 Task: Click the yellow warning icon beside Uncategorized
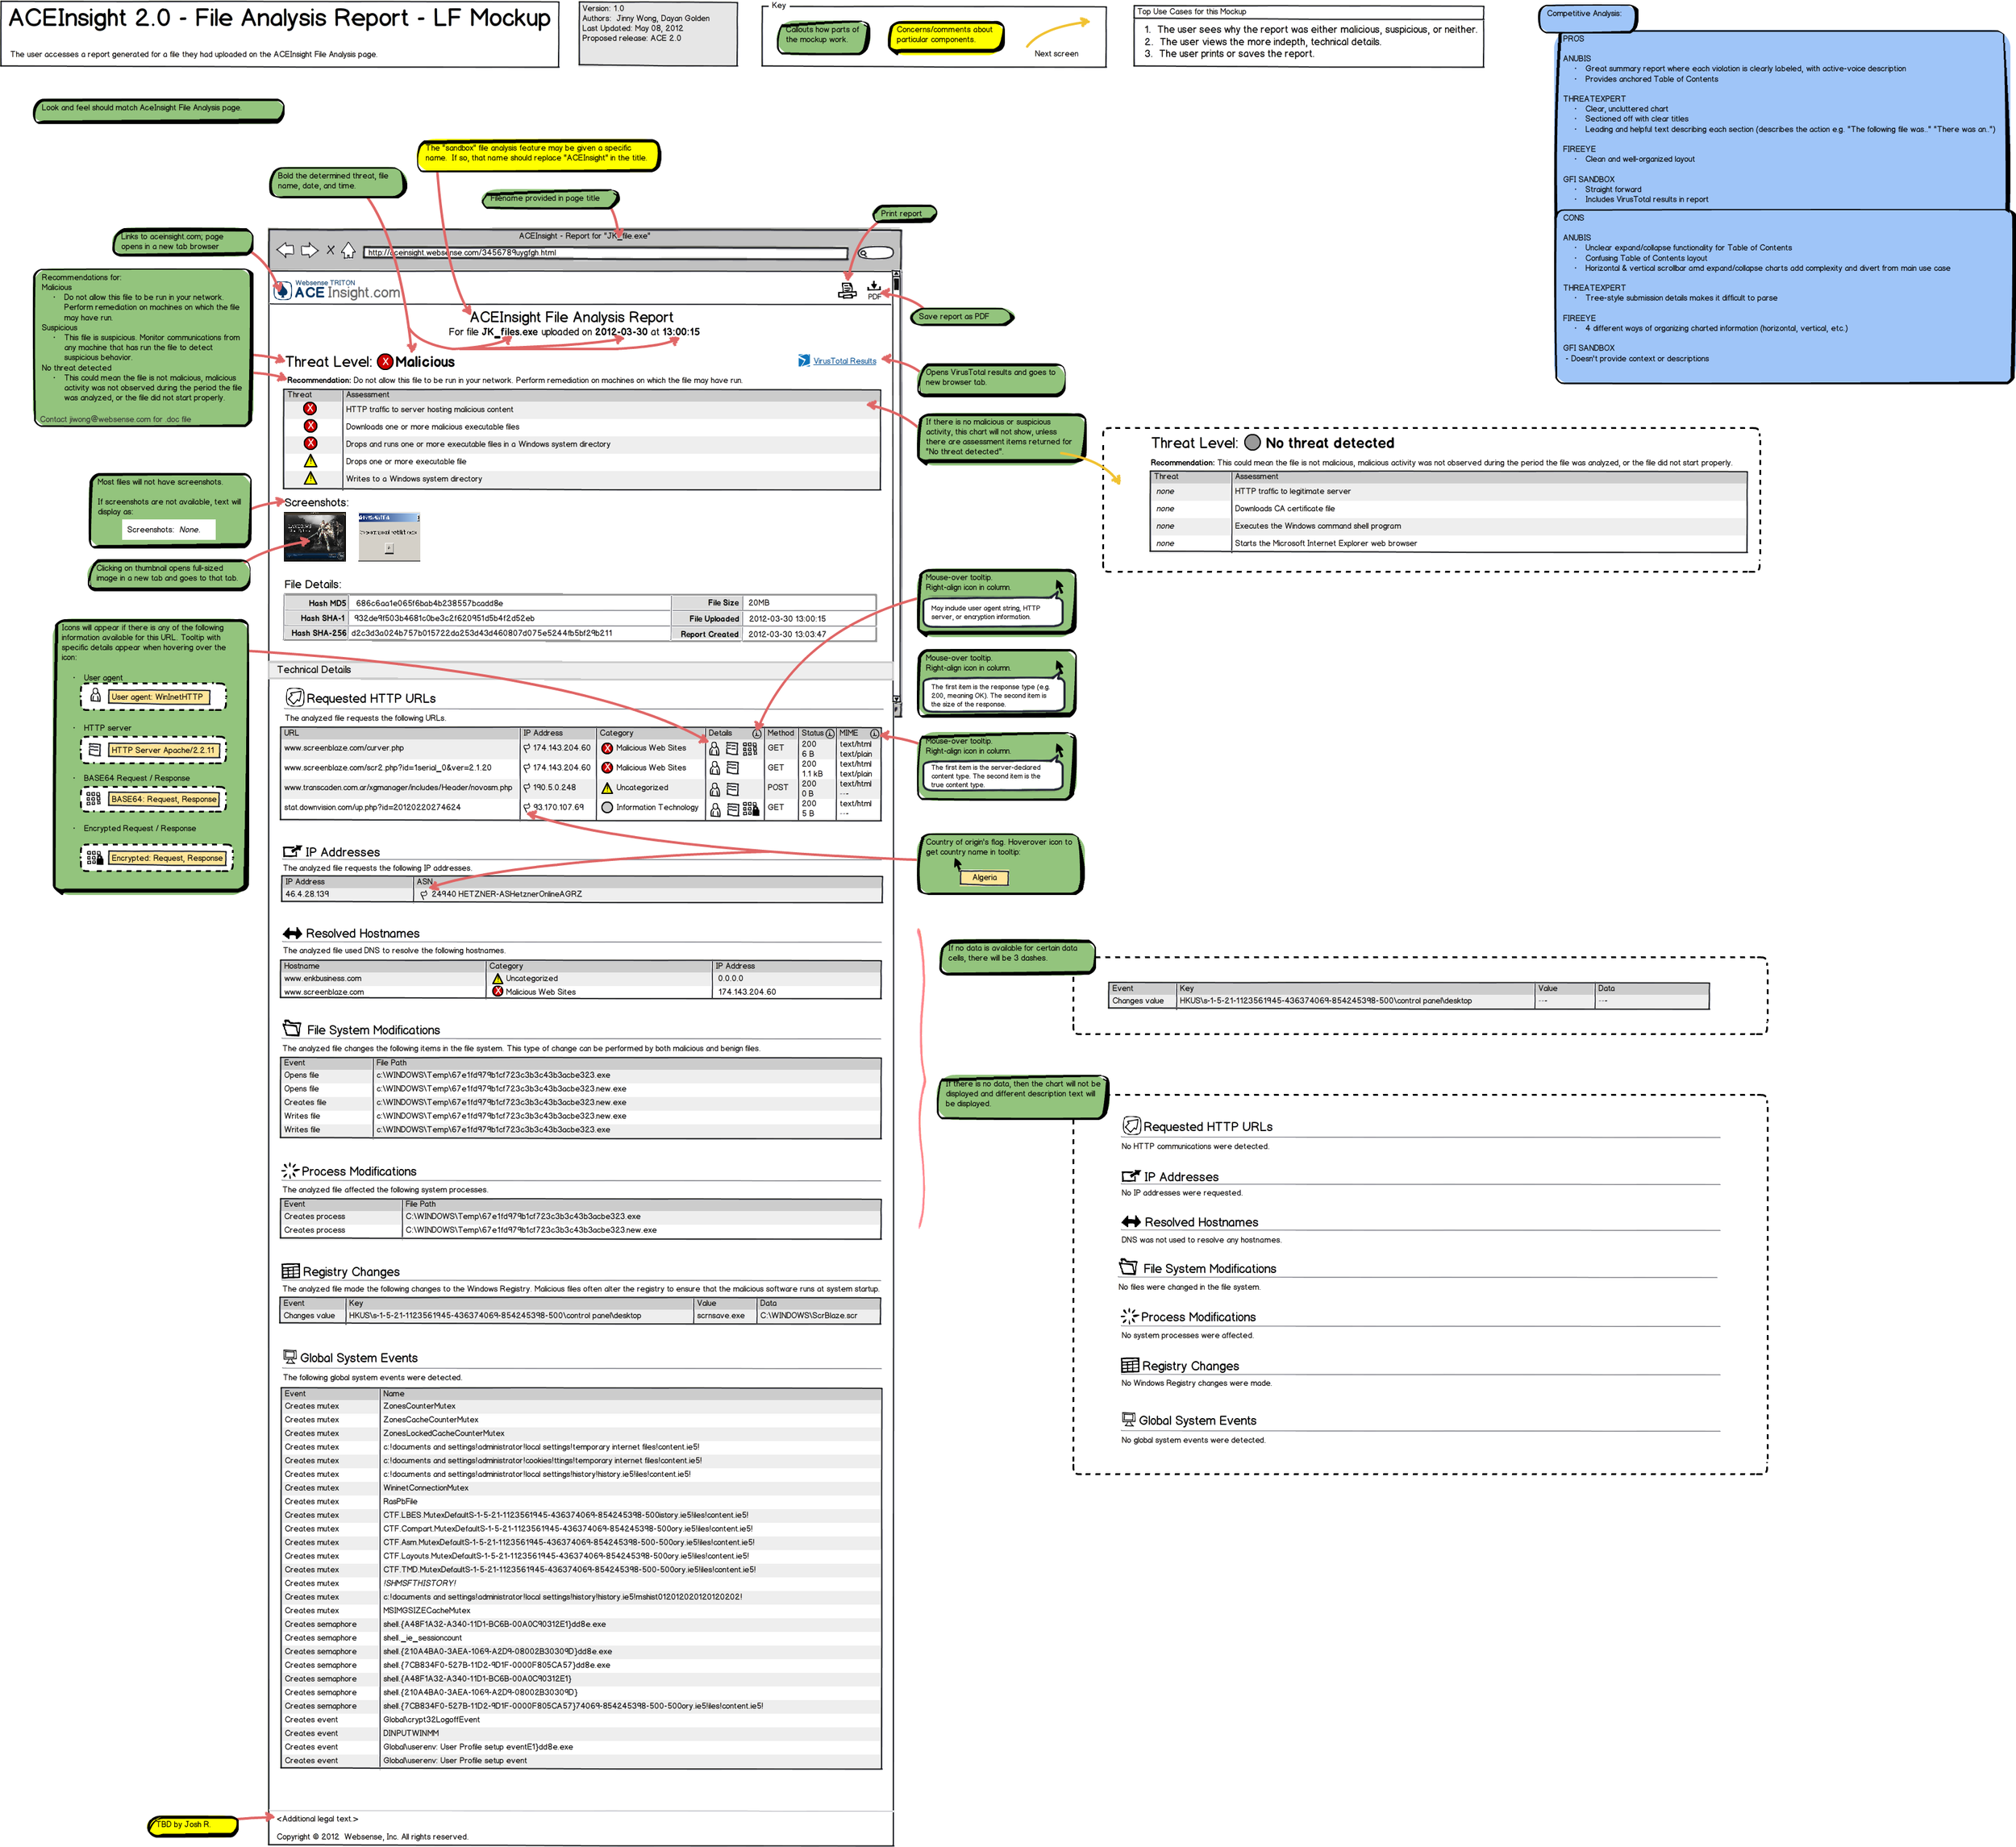609,787
